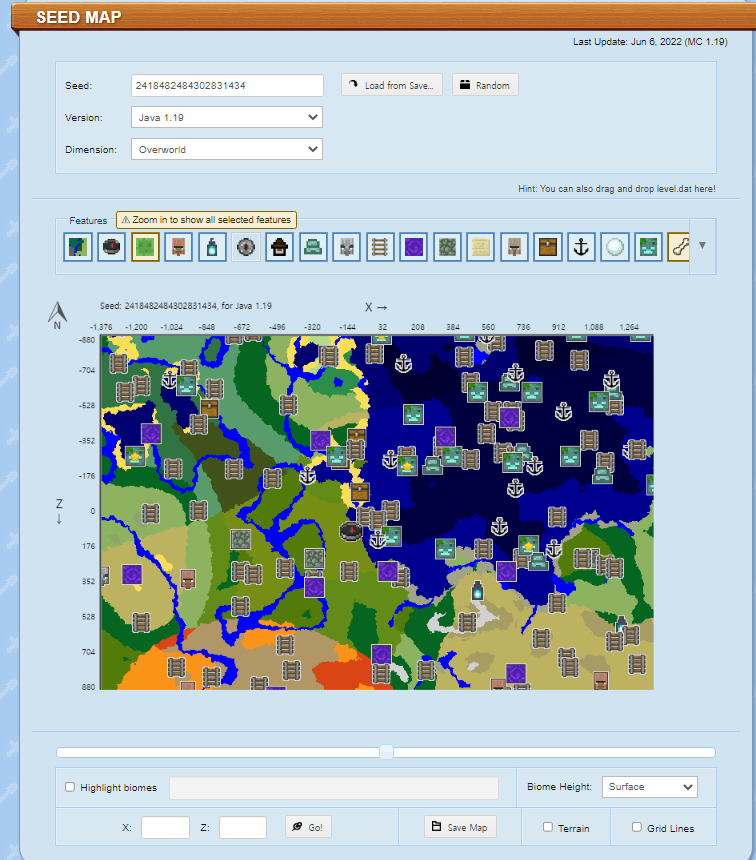
Task: Click the Random seed button
Action: pyautogui.click(x=485, y=85)
